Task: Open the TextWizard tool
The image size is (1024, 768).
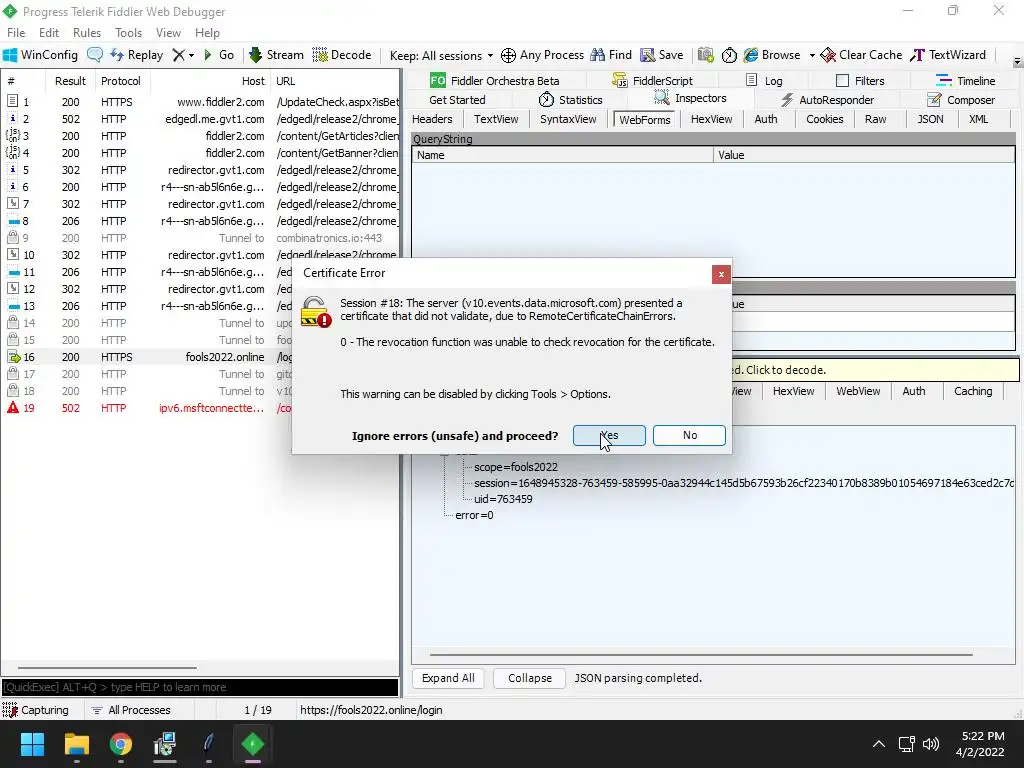Action: [x=948, y=55]
